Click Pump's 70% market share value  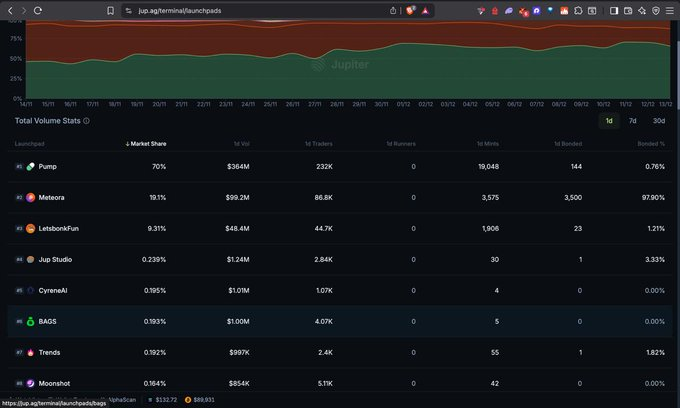click(x=159, y=166)
